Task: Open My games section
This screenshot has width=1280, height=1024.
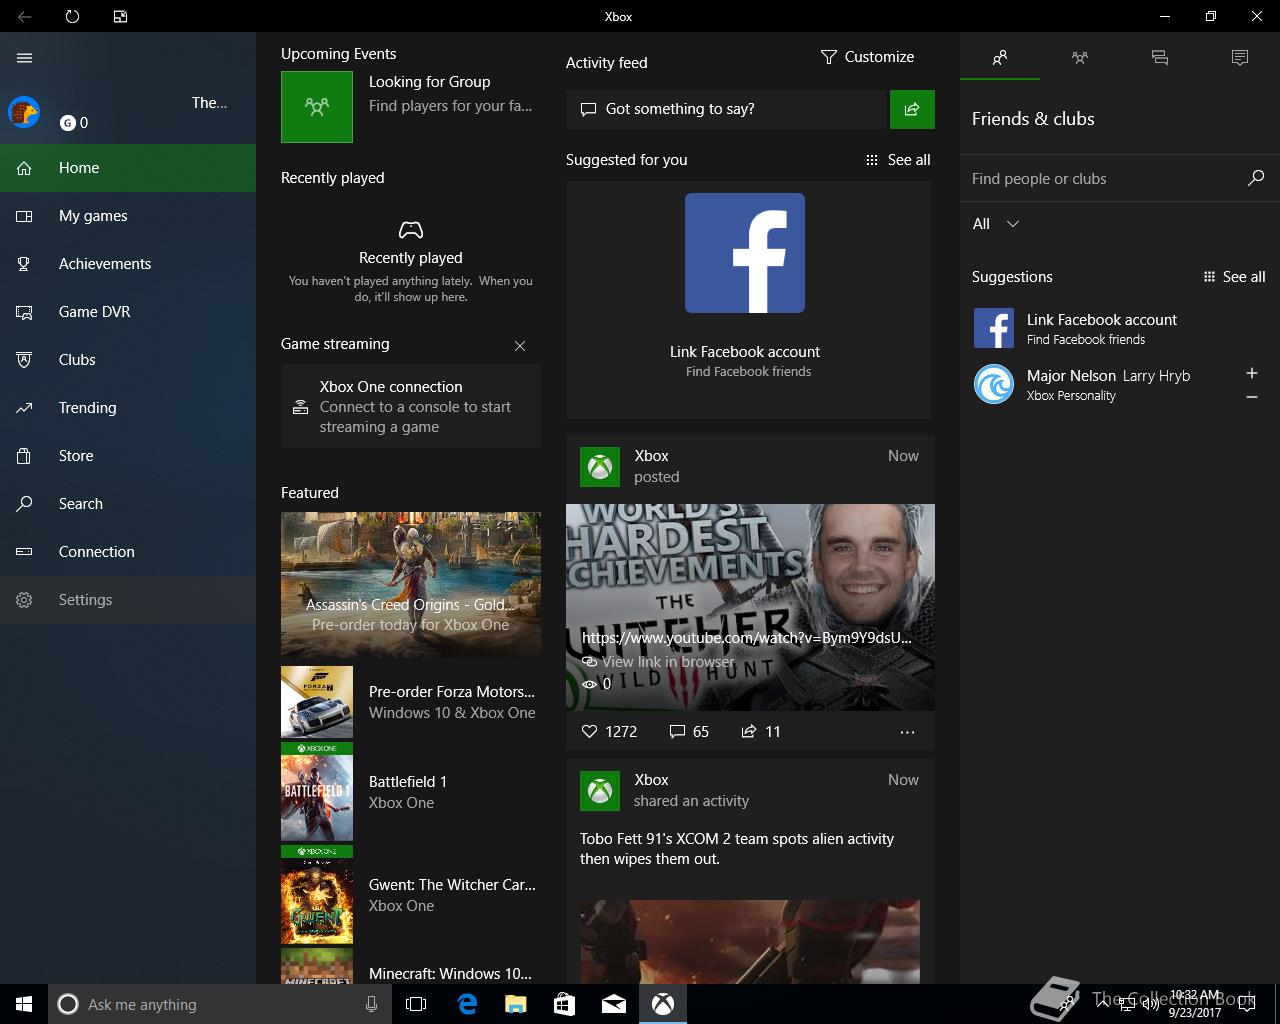Action: click(128, 216)
